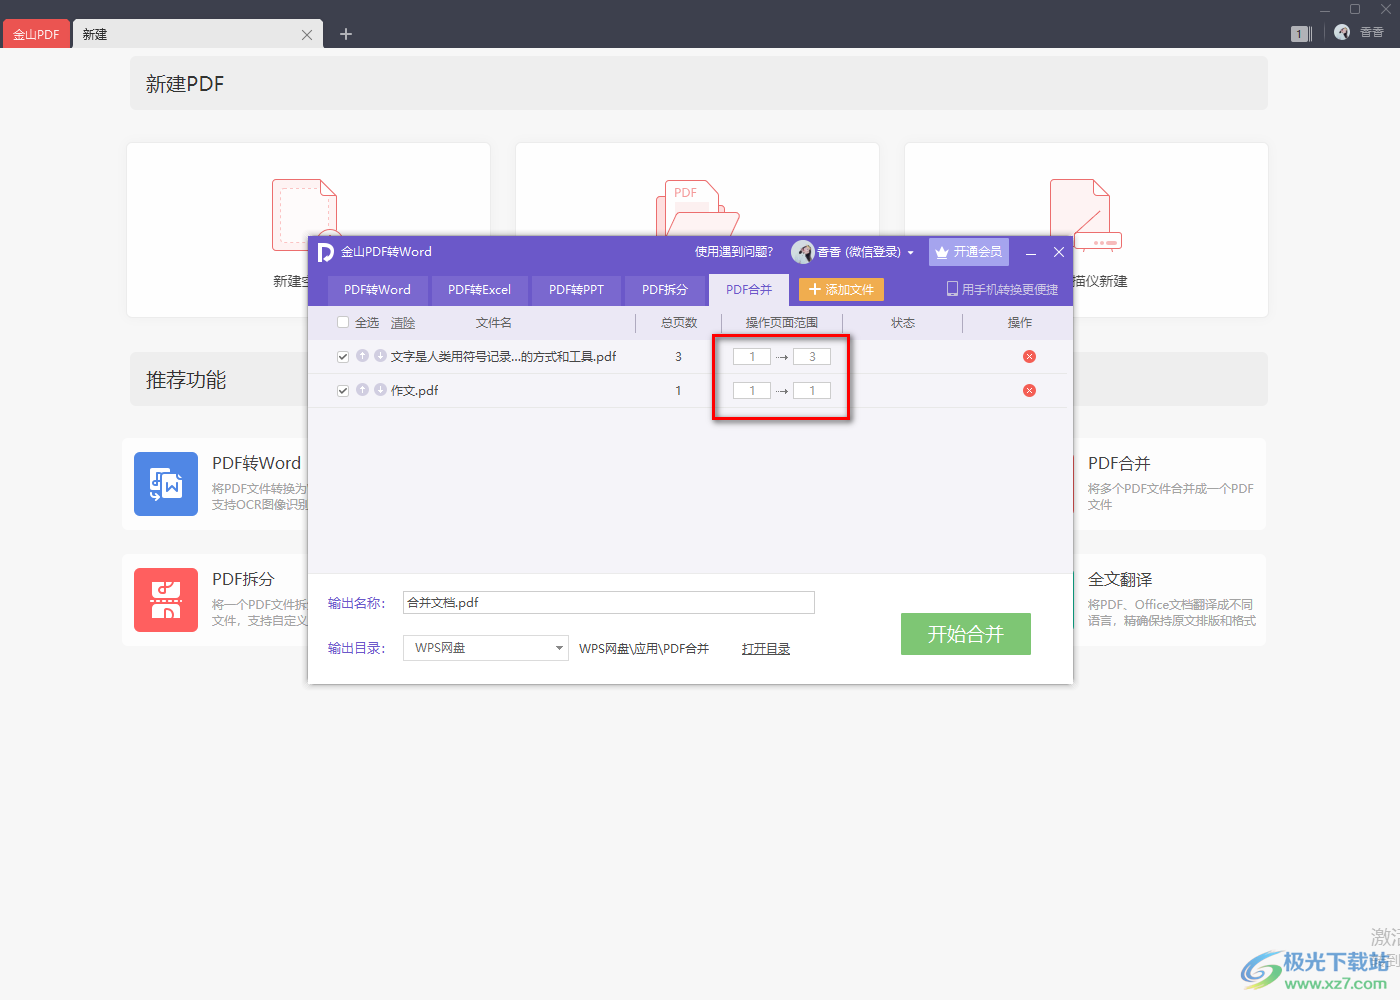1400x1000 pixels.
Task: Move 作文.pdf down in the list
Action: click(380, 390)
